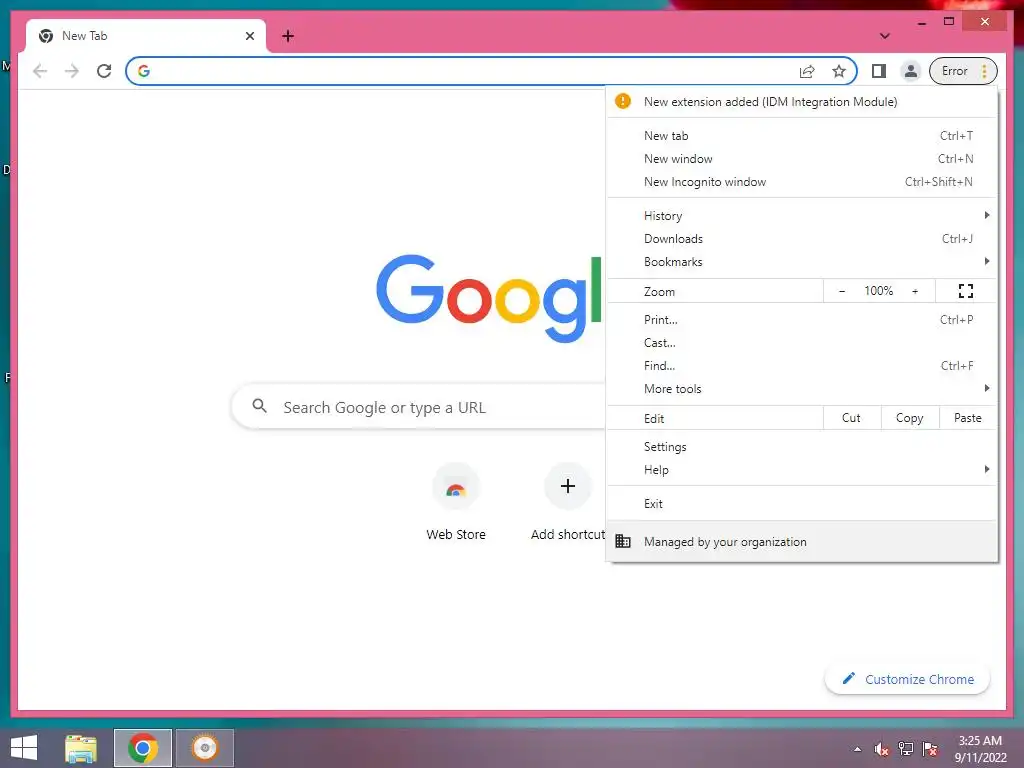The height and width of the screenshot is (768, 1024).
Task: Click the Paste button
Action: 968,418
